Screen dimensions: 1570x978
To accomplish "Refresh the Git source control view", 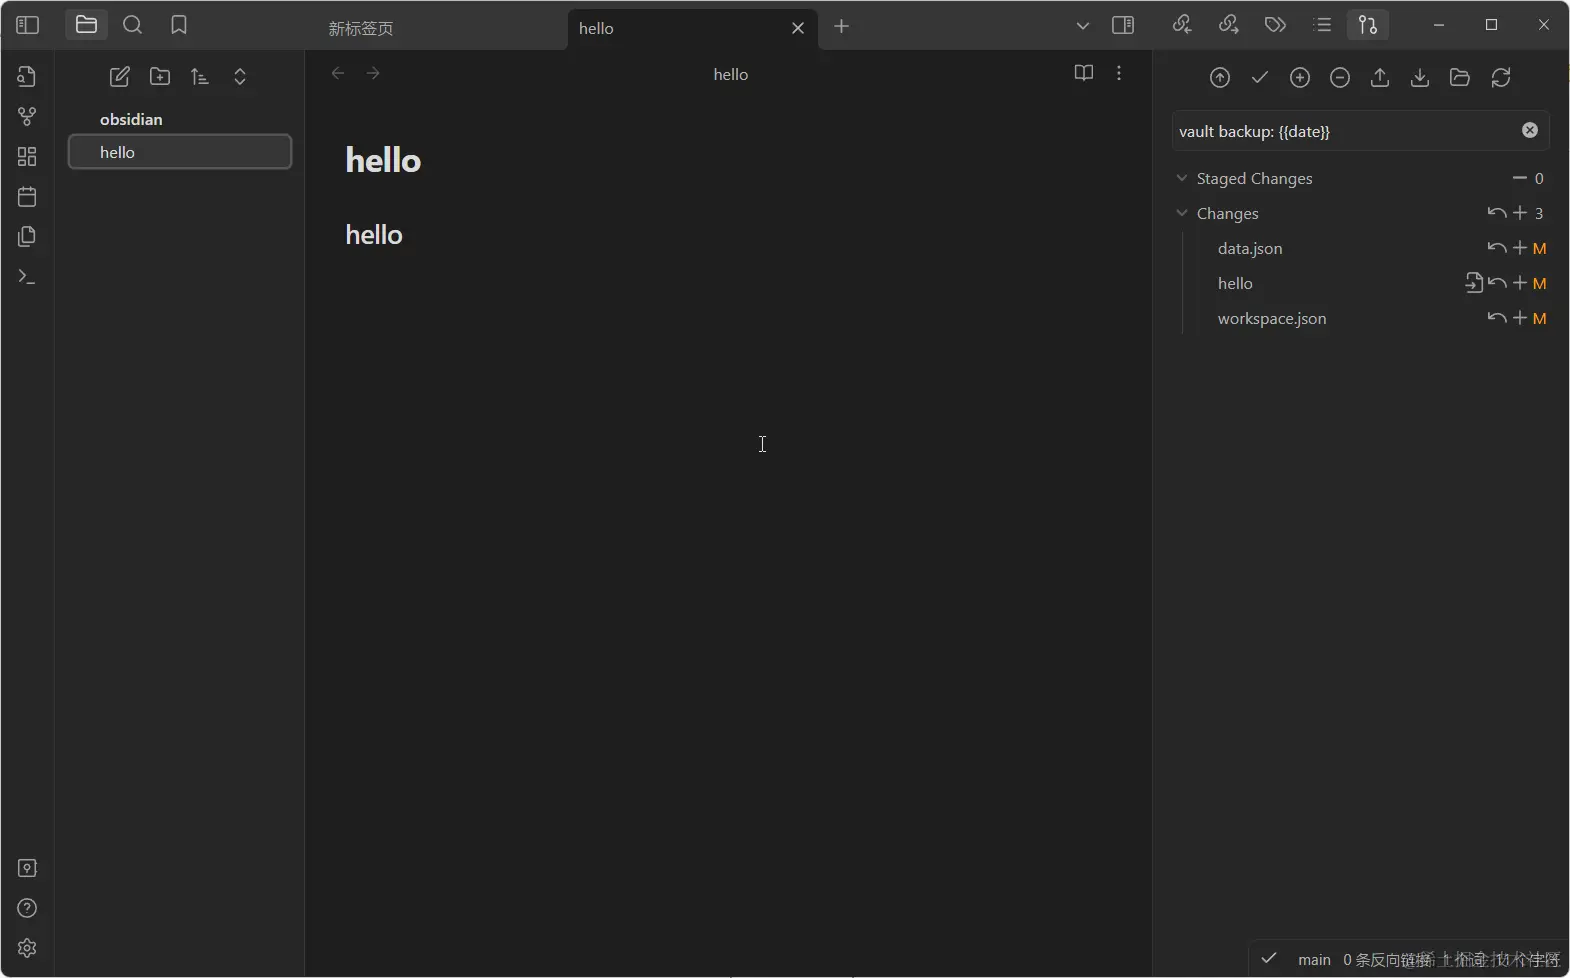I will point(1501,78).
